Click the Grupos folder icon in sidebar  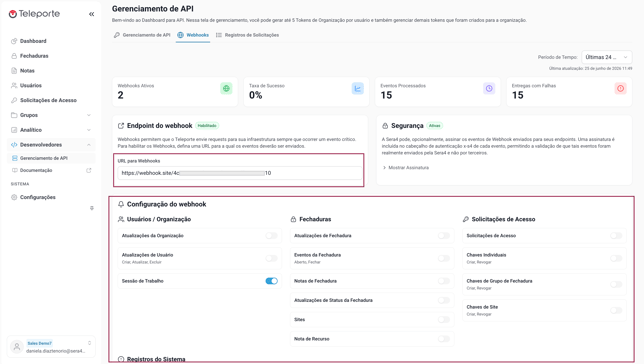(x=14, y=115)
